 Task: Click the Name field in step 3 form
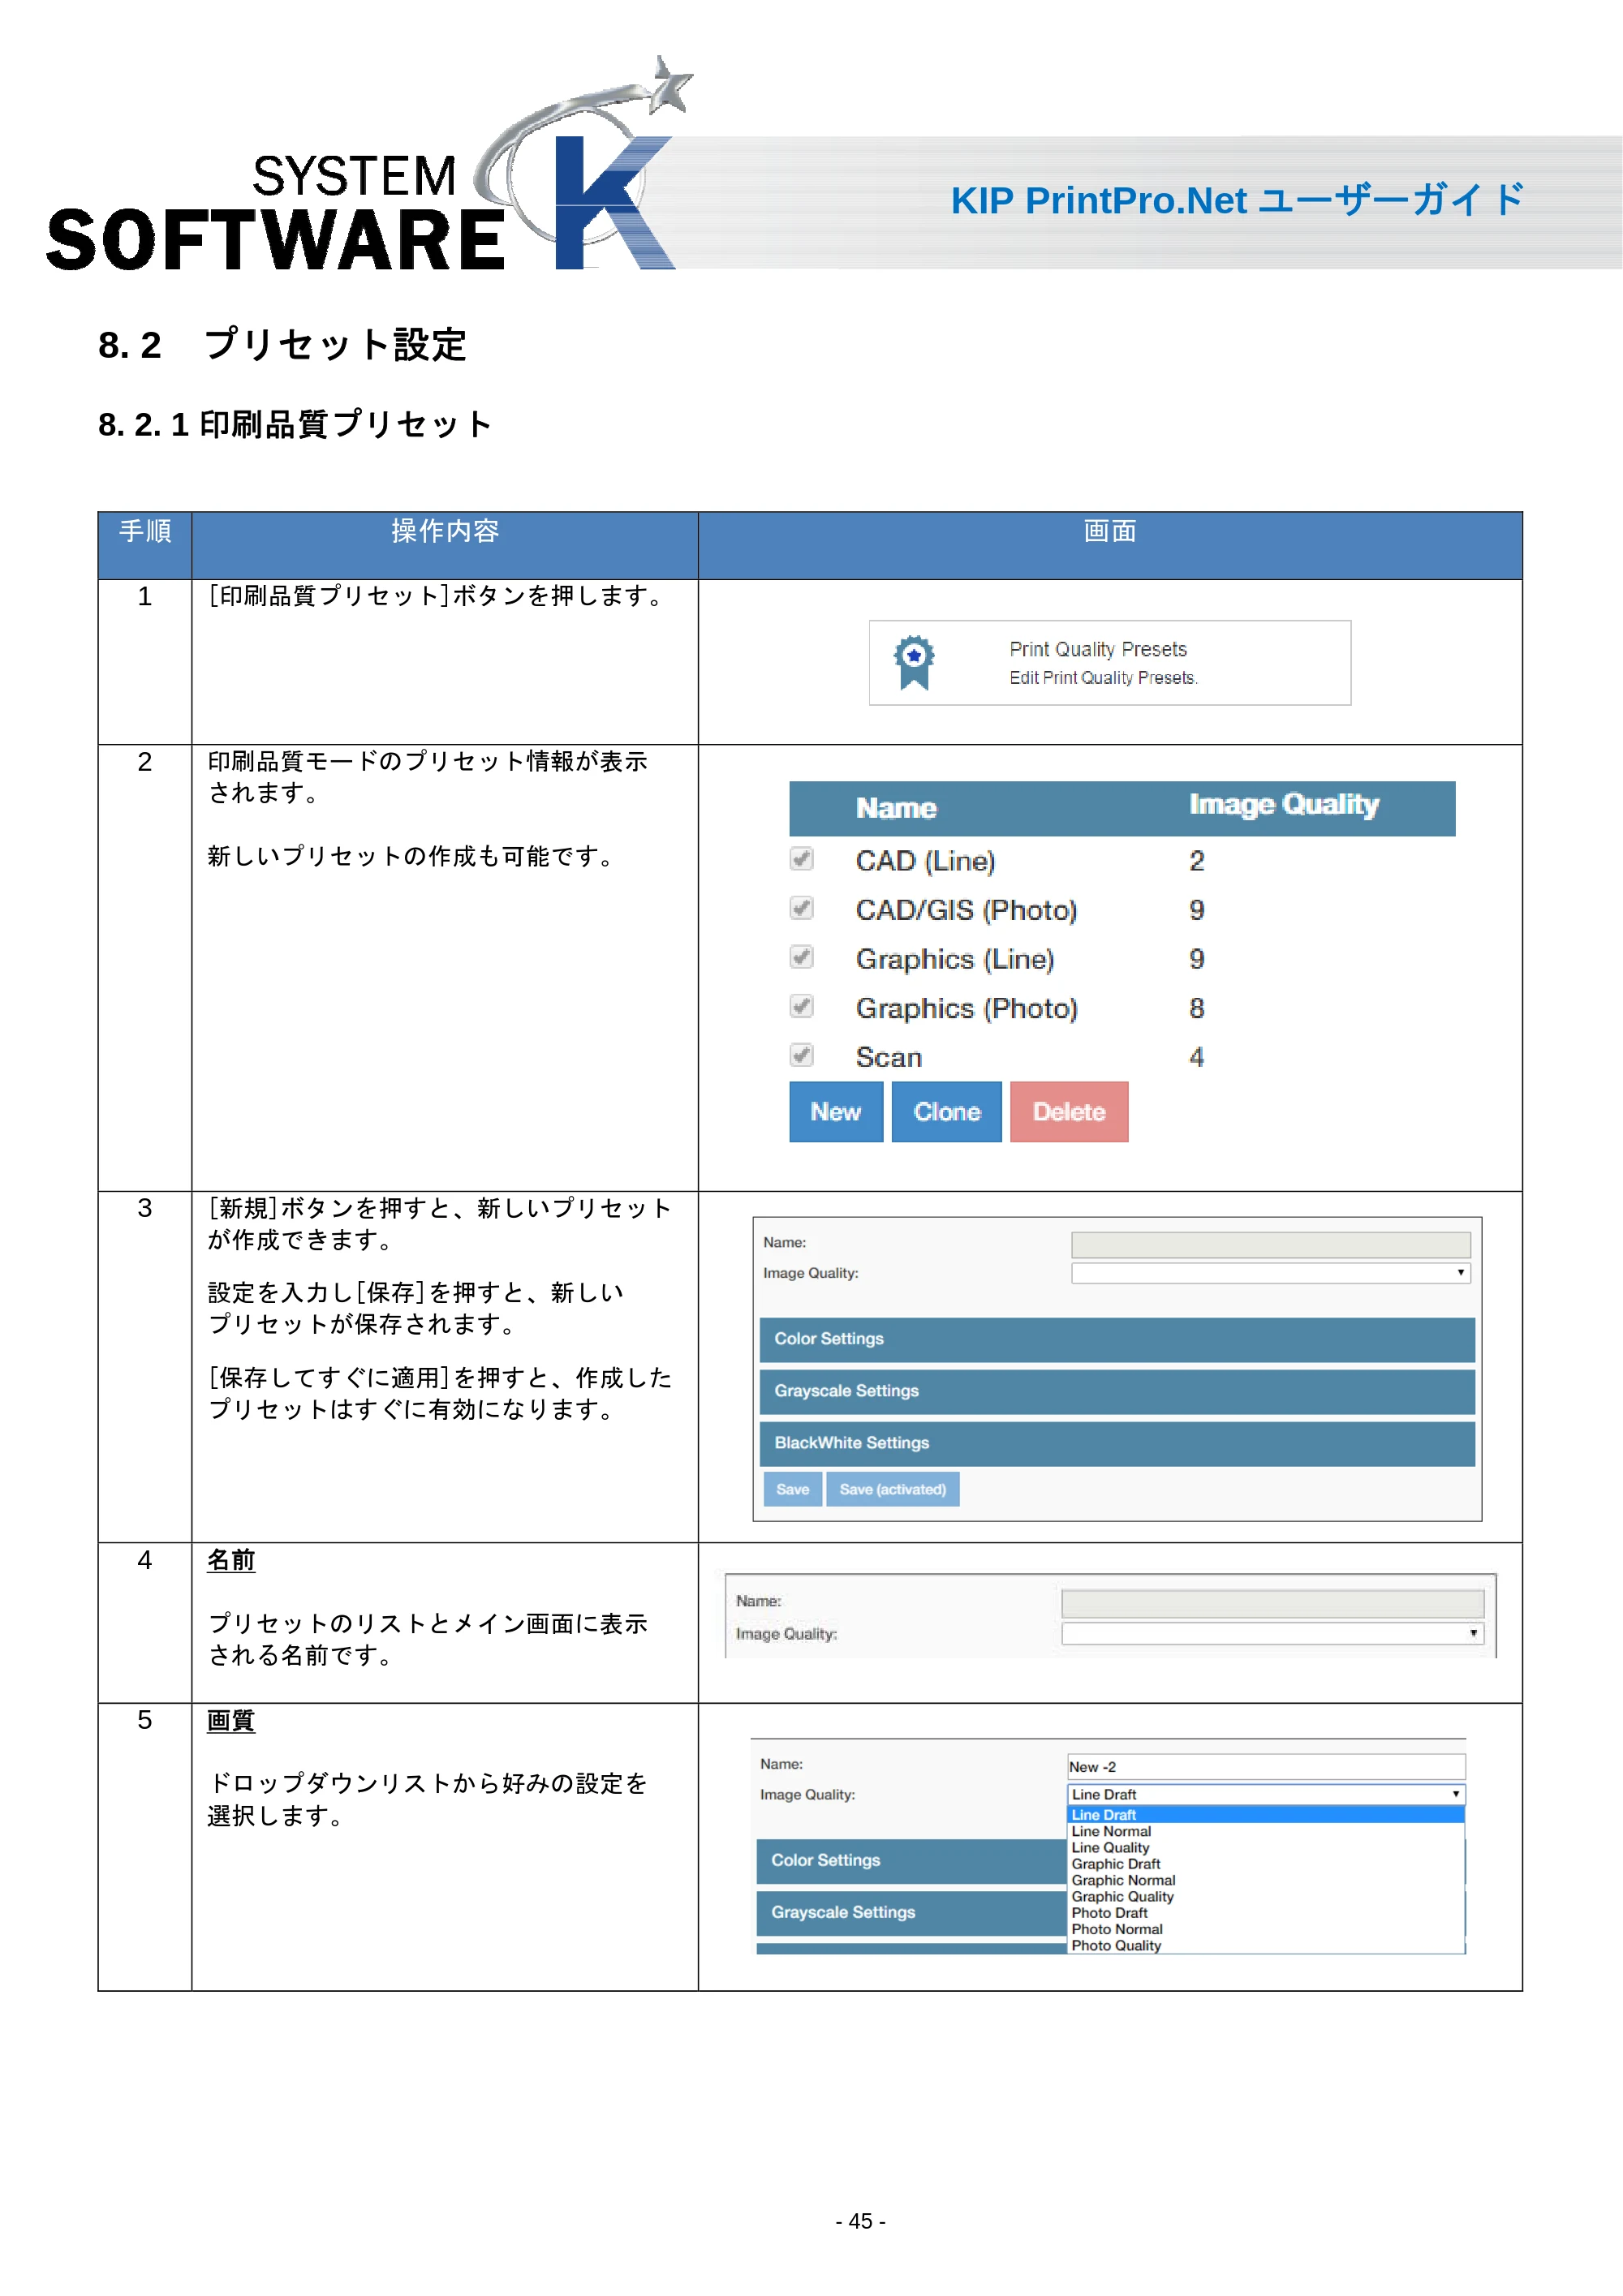coord(1270,1245)
